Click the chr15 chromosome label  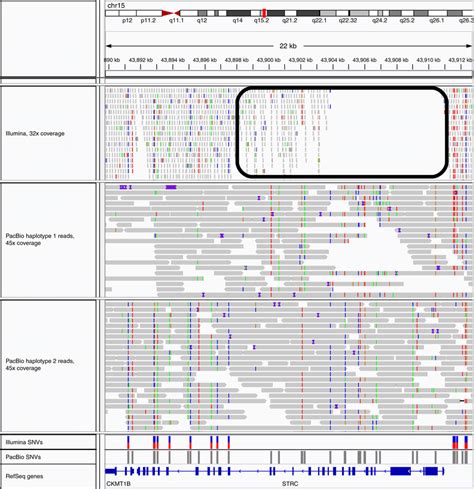pos(116,5)
